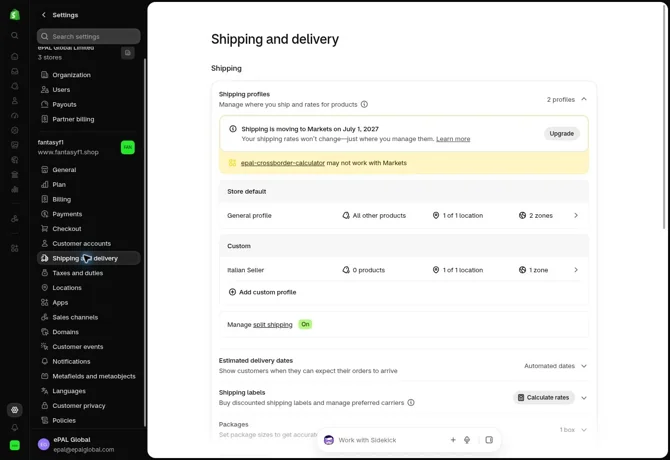670x460 pixels.
Task: Click the www.fantasyf1.shop store URL
Action: [x=68, y=152]
